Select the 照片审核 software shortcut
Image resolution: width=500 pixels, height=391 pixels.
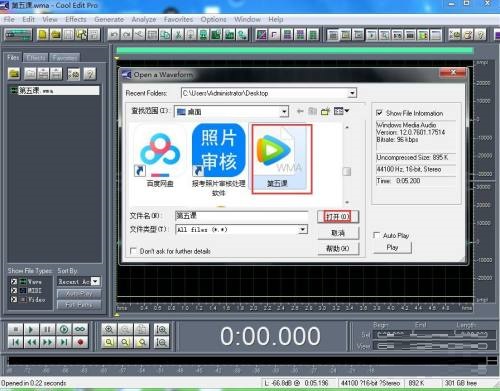tap(219, 160)
